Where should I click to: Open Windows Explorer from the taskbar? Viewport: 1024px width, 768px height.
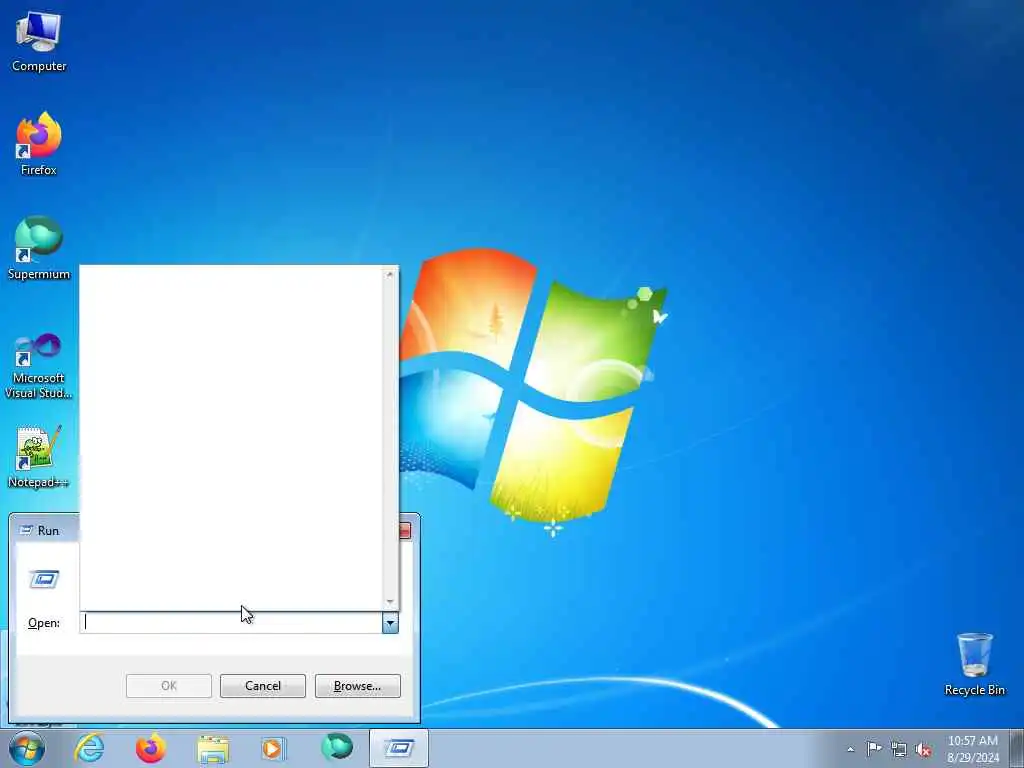[x=213, y=748]
